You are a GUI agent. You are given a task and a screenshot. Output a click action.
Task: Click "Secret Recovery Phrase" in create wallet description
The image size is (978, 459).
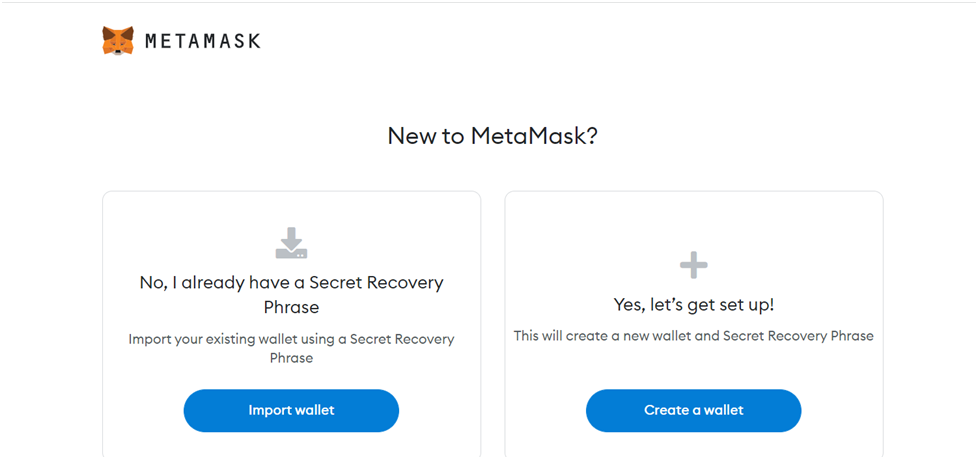(798, 336)
